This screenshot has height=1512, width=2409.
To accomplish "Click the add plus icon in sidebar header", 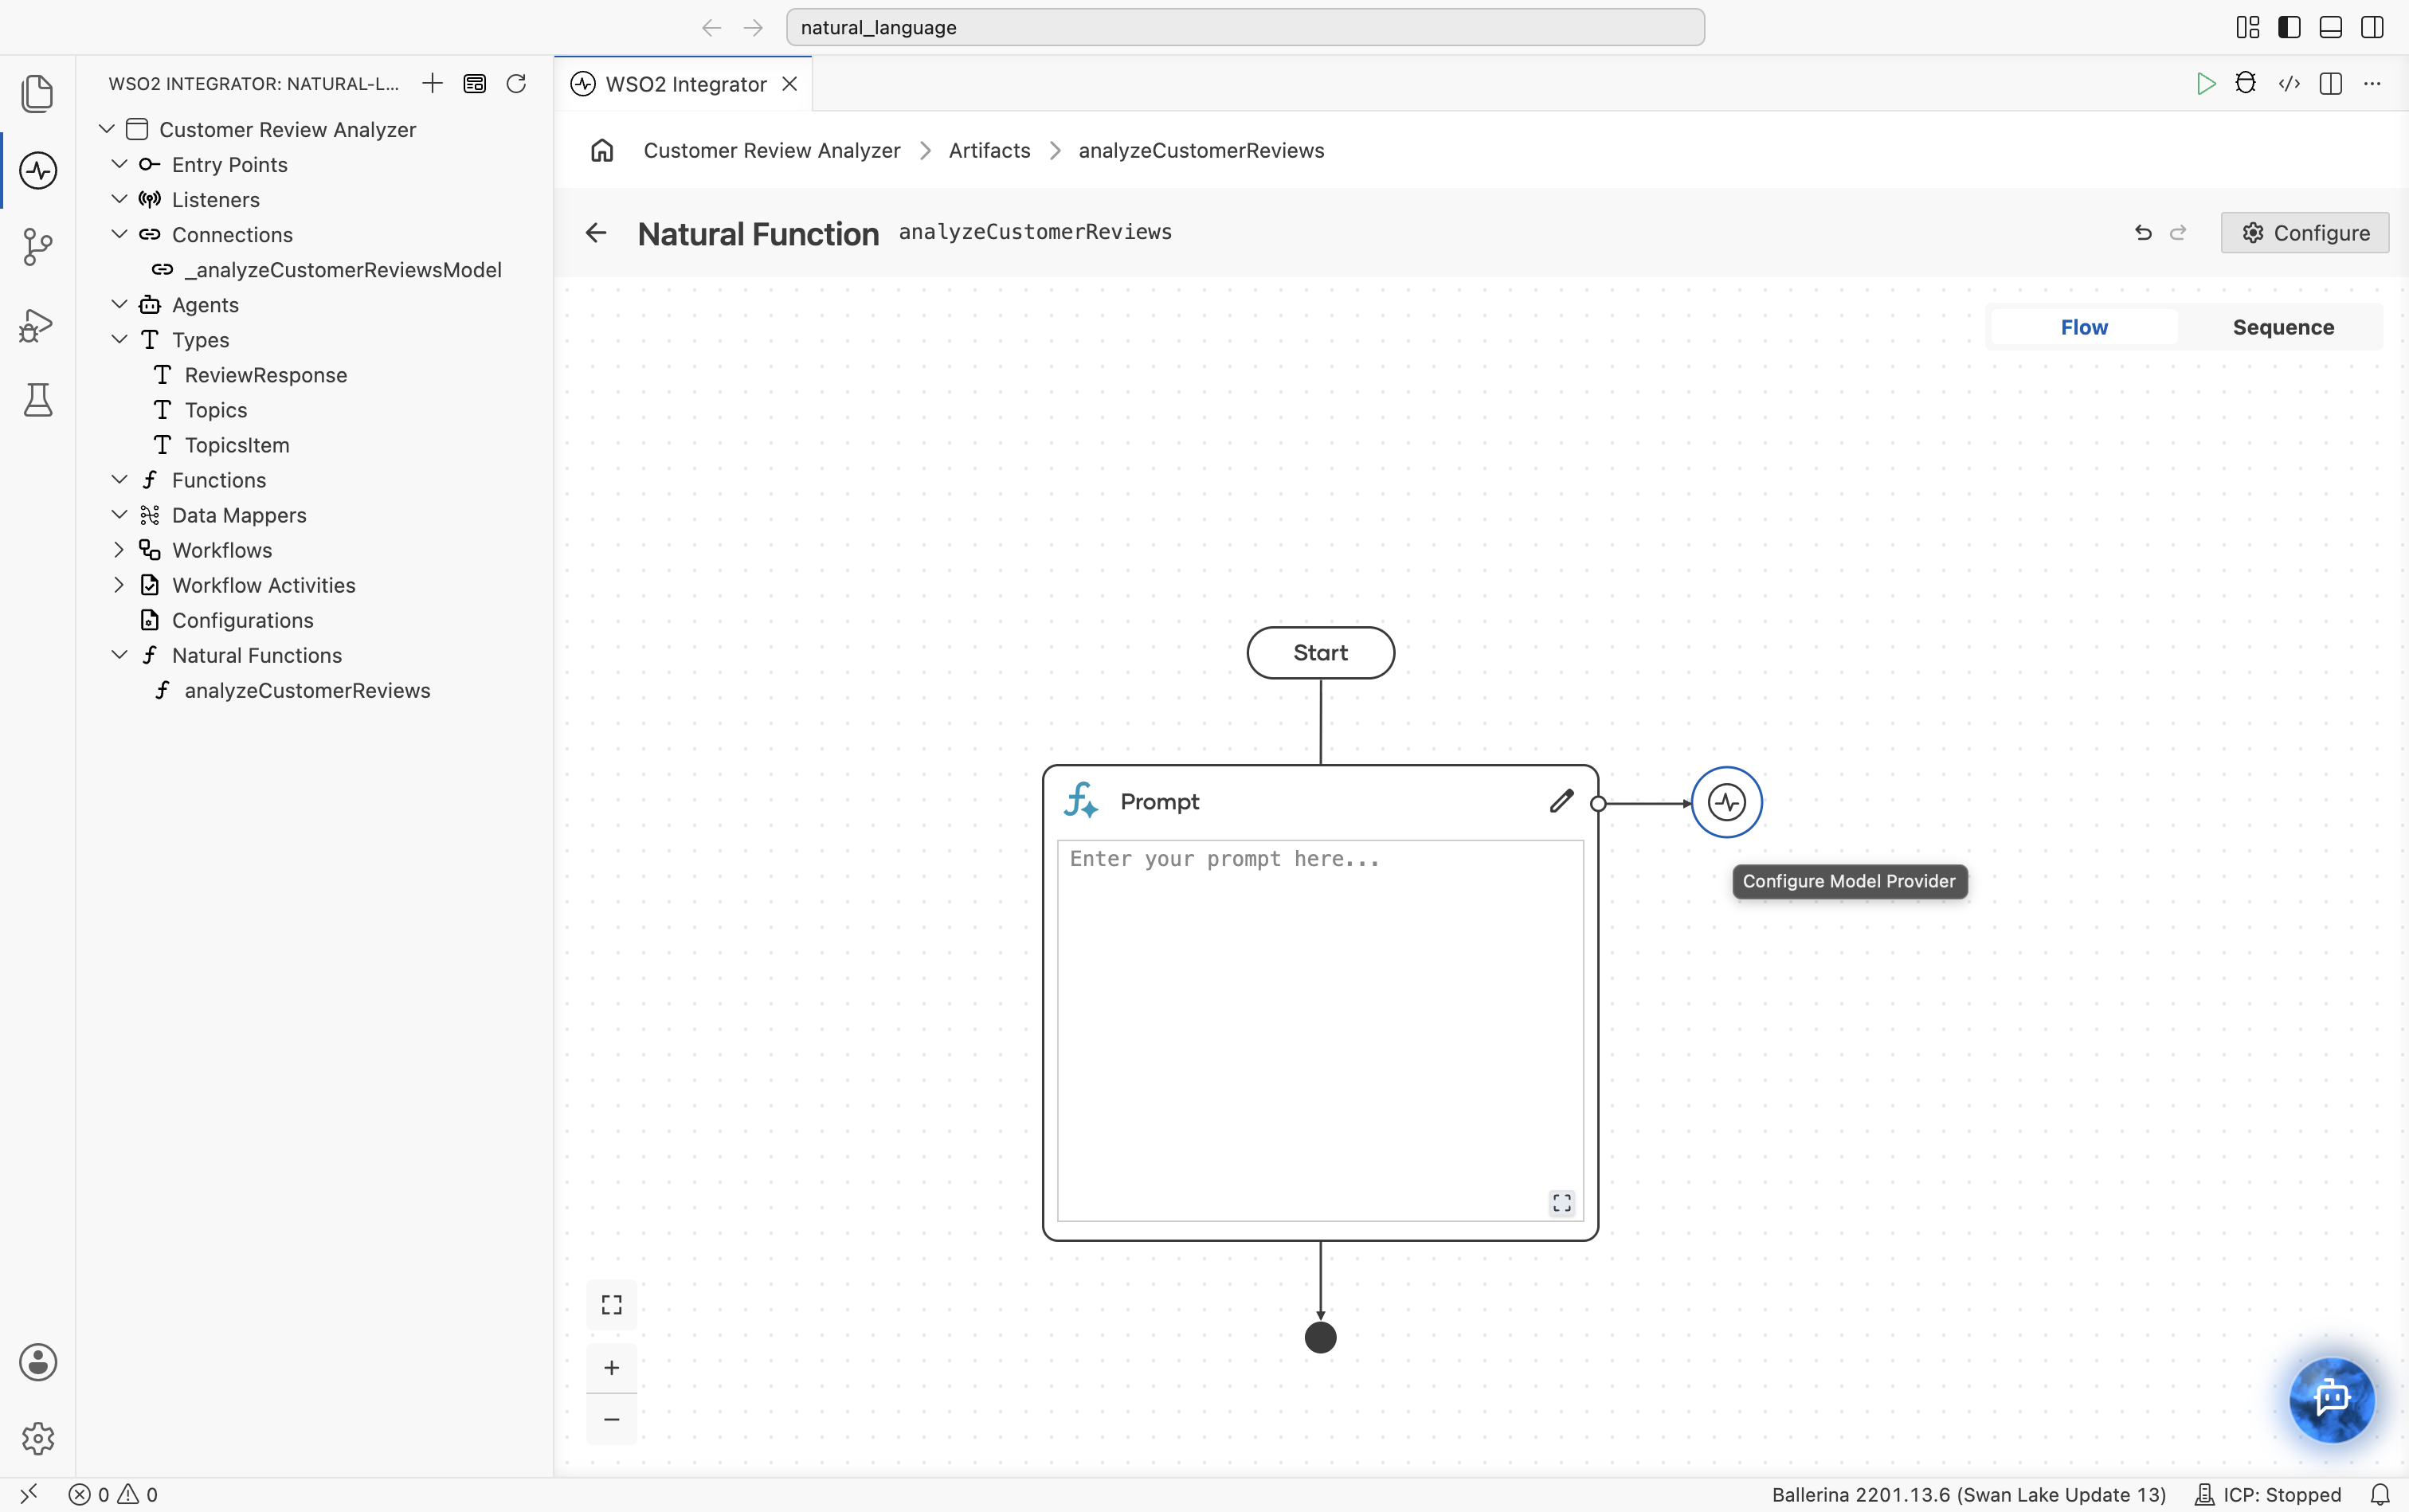I will click(x=432, y=83).
